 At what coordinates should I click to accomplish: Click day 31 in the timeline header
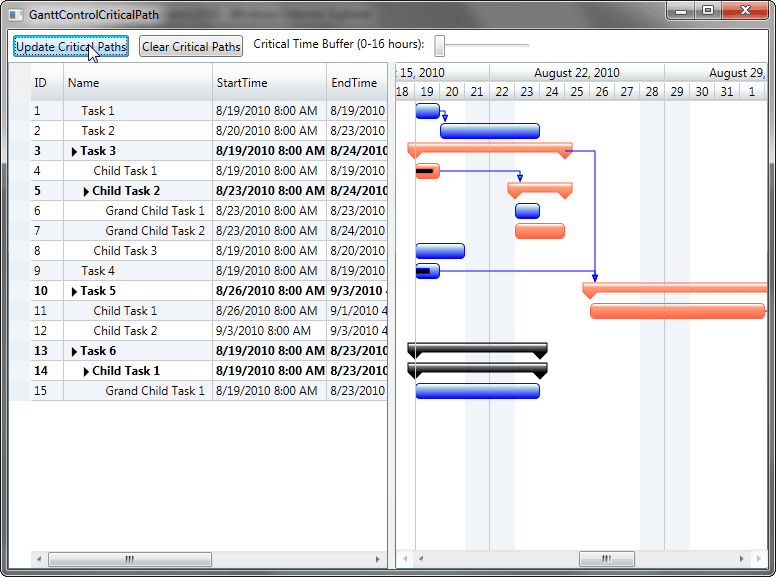click(727, 92)
